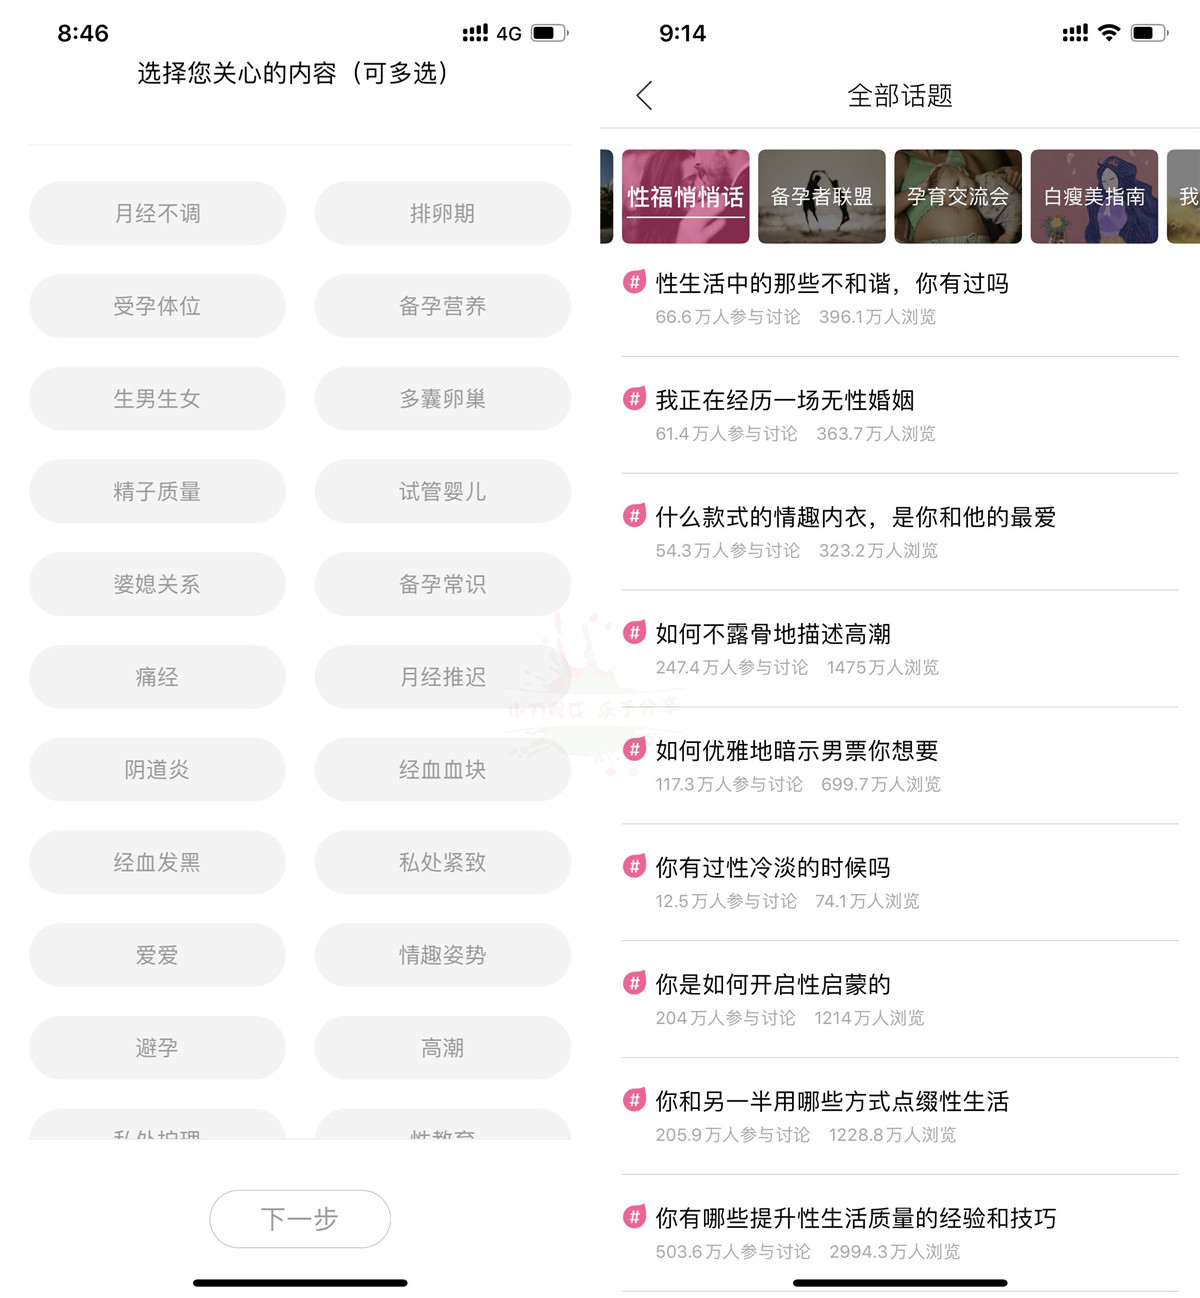Tap the WiFi status icon
This screenshot has width=1200, height=1298.
(1108, 33)
